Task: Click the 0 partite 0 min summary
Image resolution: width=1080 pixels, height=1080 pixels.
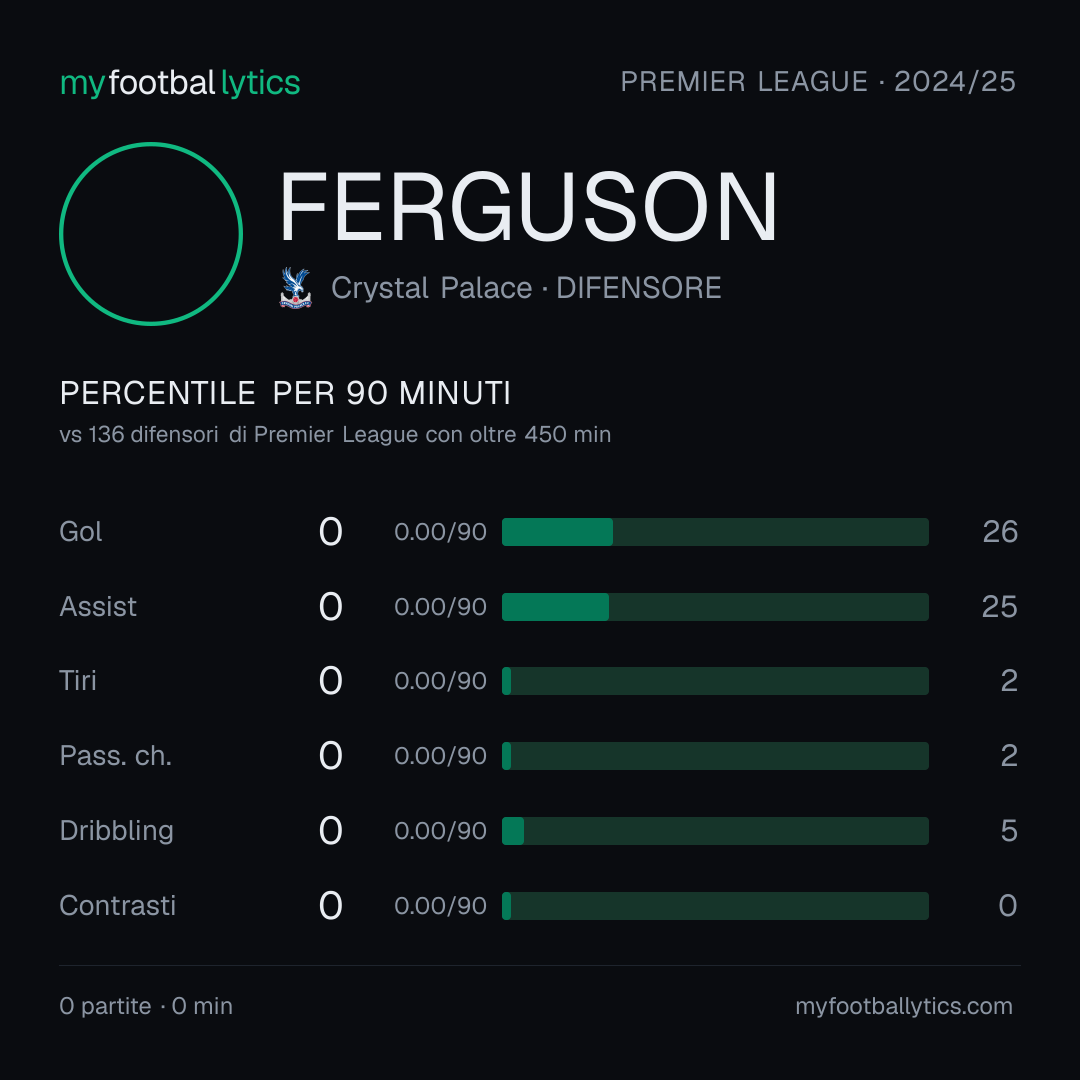Action: pos(146,1006)
